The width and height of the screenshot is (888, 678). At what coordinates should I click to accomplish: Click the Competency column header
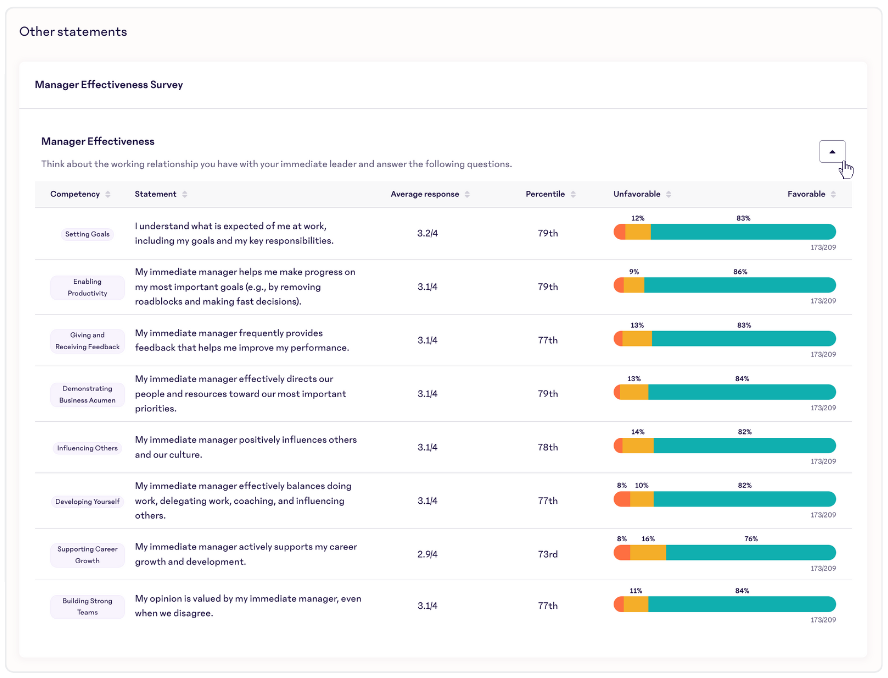(75, 194)
